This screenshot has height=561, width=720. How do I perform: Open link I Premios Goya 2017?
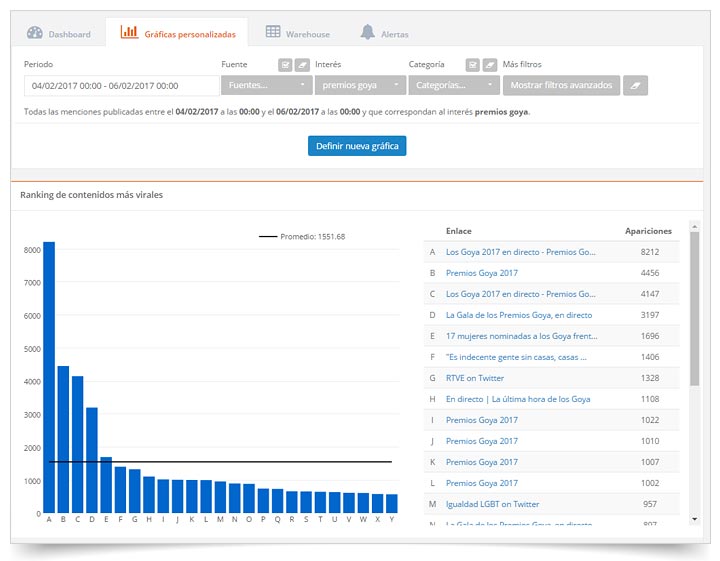pyautogui.click(x=482, y=420)
